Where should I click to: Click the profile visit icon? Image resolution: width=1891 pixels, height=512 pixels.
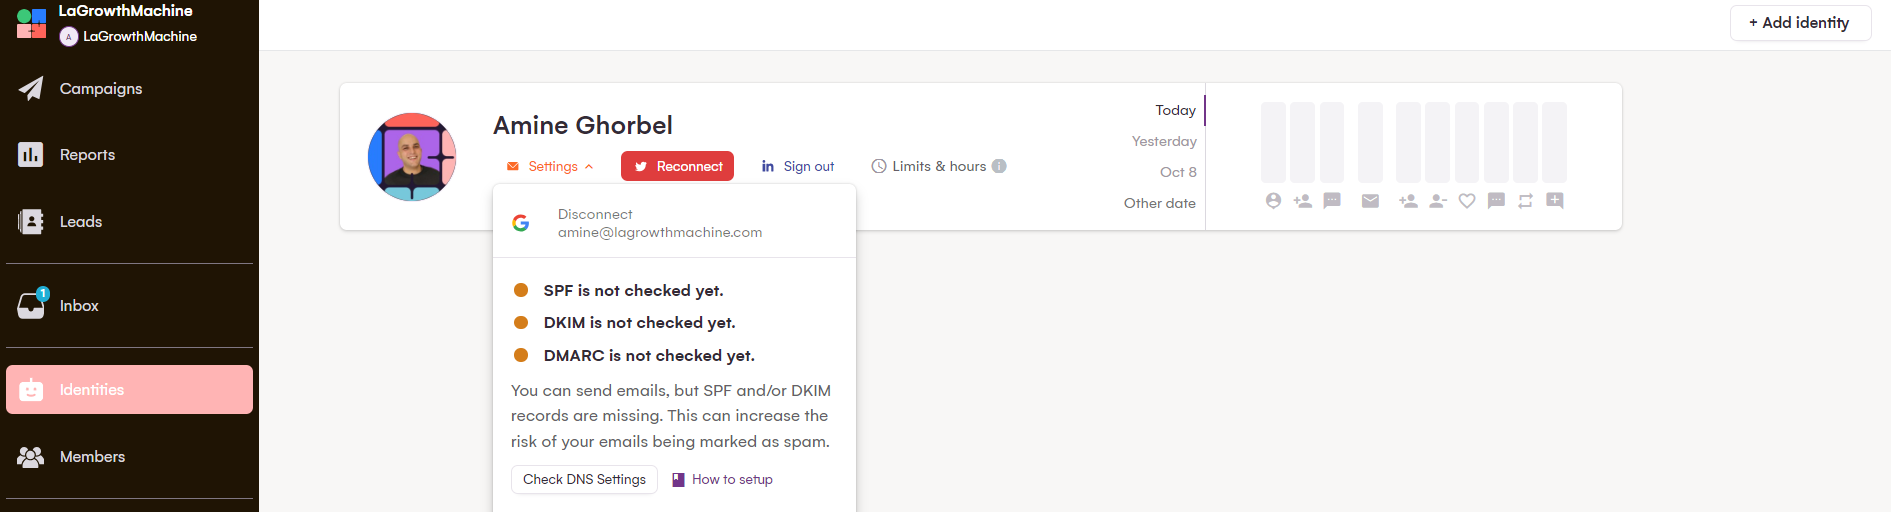1273,201
